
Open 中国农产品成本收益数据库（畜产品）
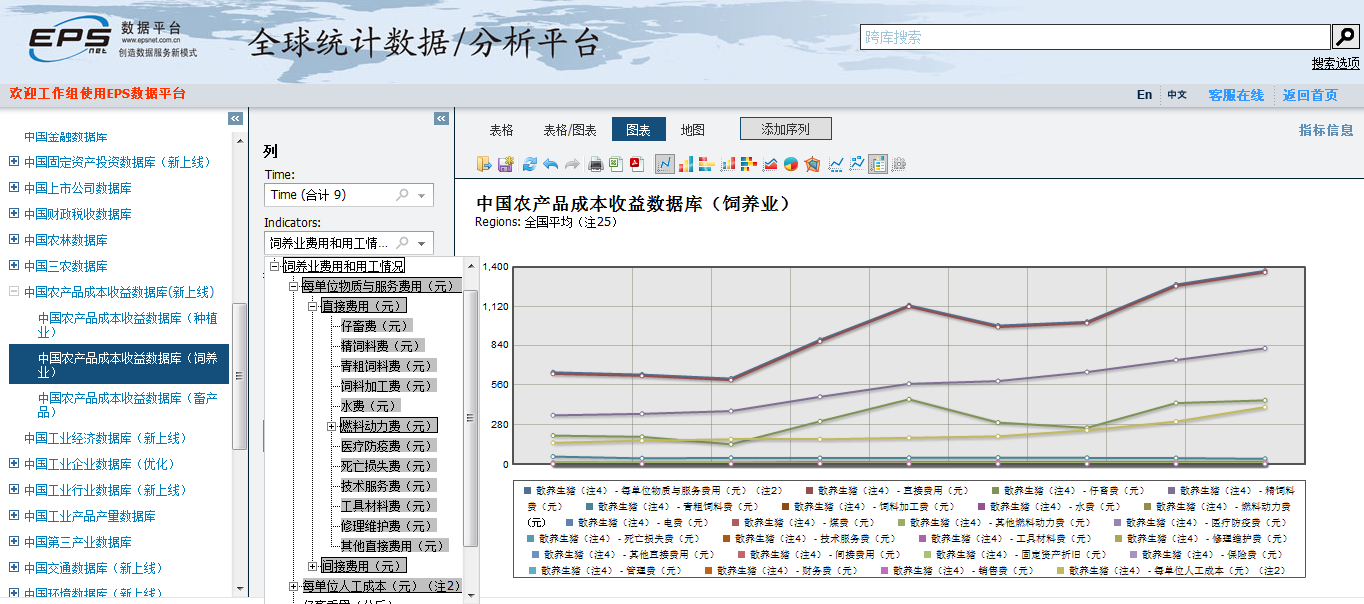pyautogui.click(x=127, y=405)
